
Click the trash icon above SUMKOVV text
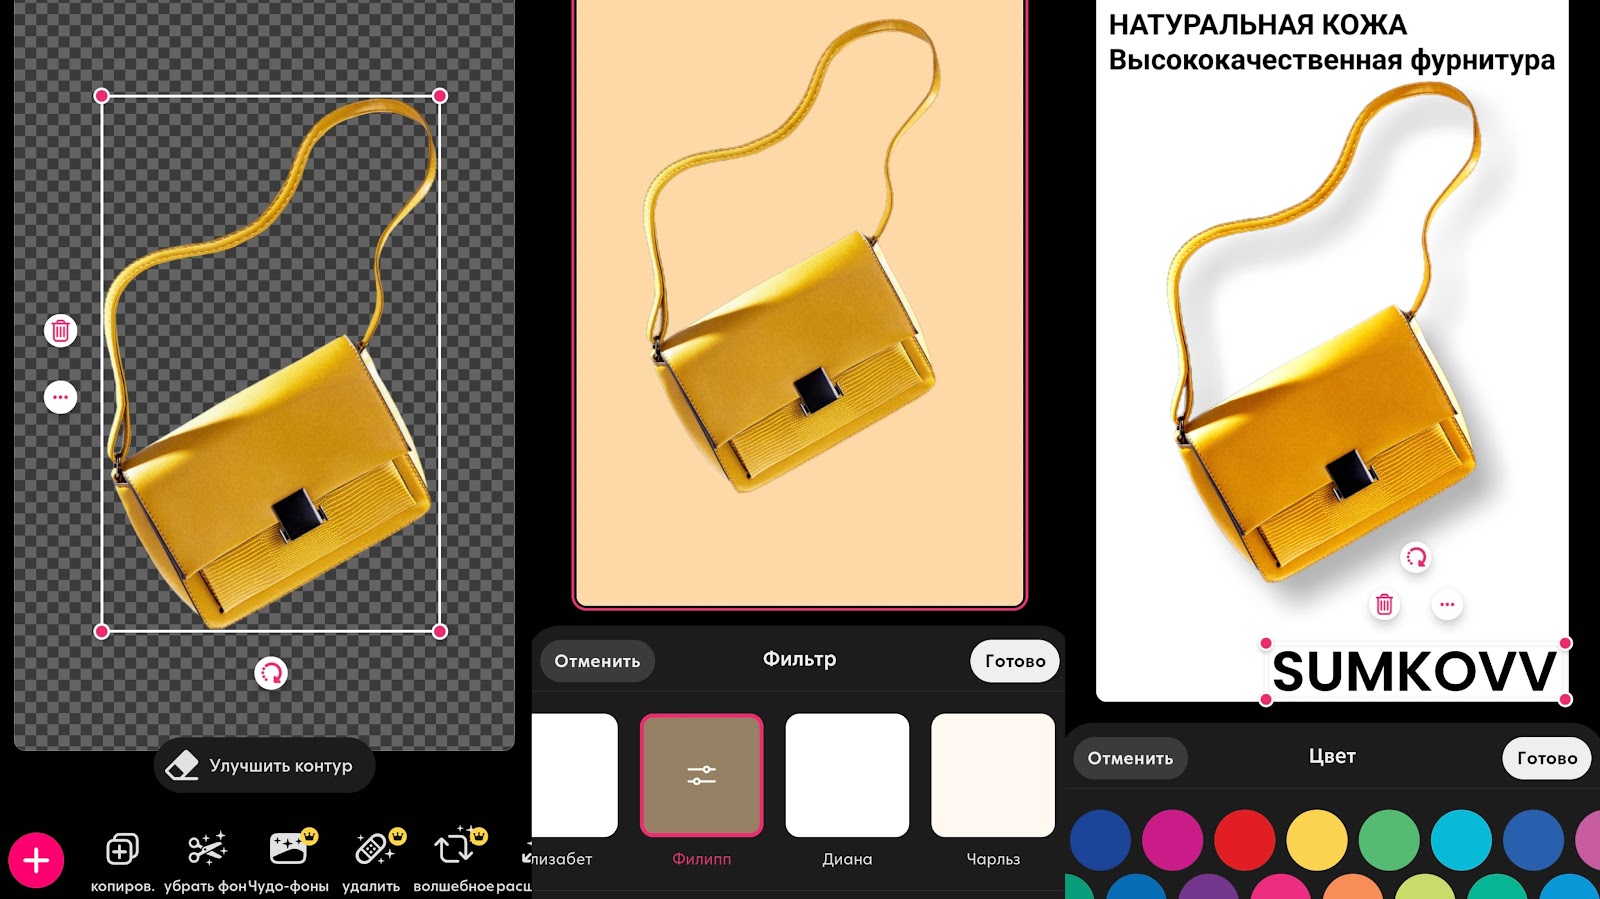(1384, 604)
